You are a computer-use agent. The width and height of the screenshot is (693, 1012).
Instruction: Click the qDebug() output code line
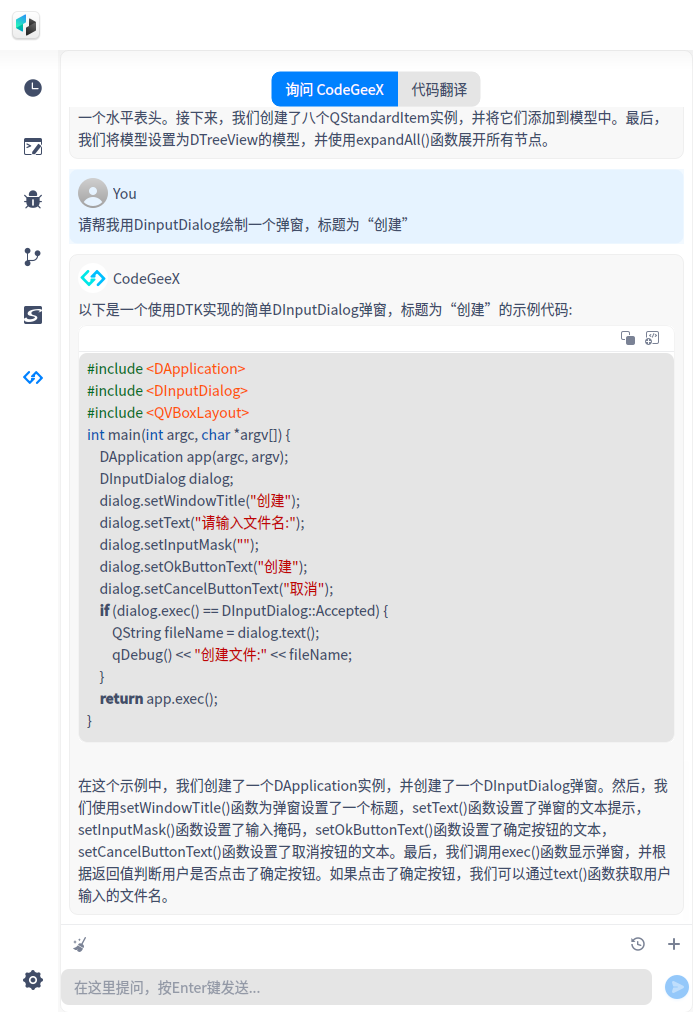click(x=232, y=654)
